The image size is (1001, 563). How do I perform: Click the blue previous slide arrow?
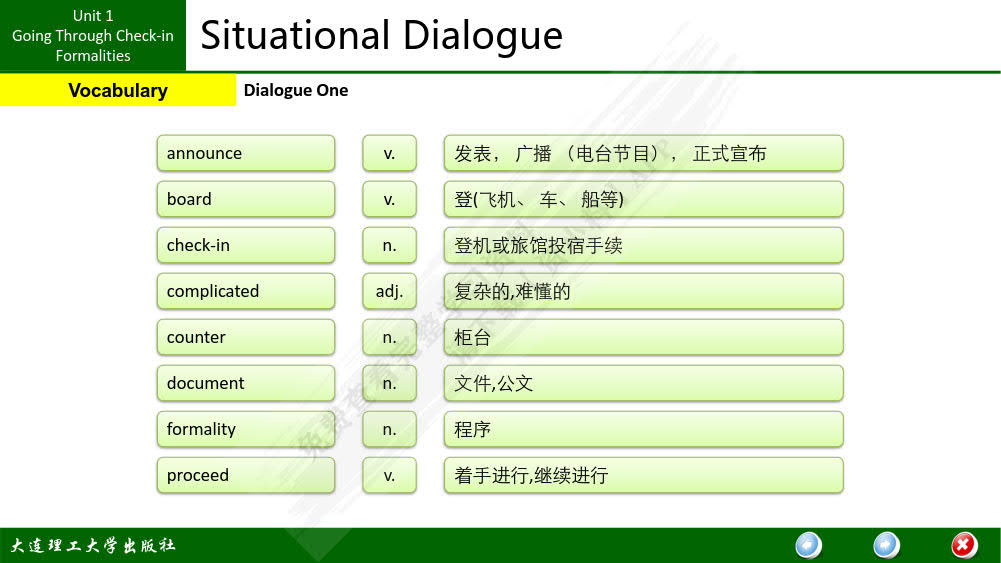point(808,545)
